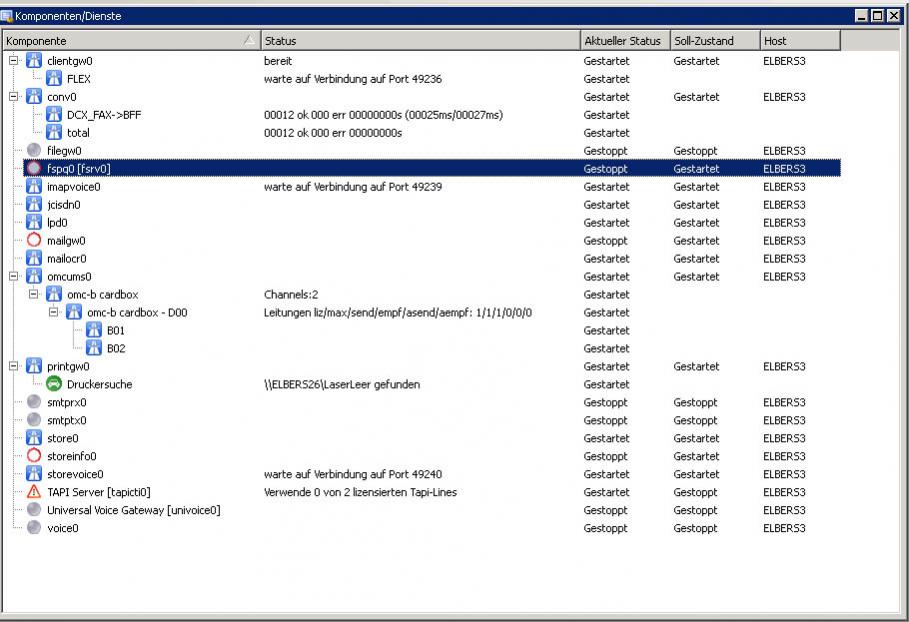This screenshot has width=909, height=622.
Task: Collapse the omcums0 tree node
Action: (x=14, y=277)
